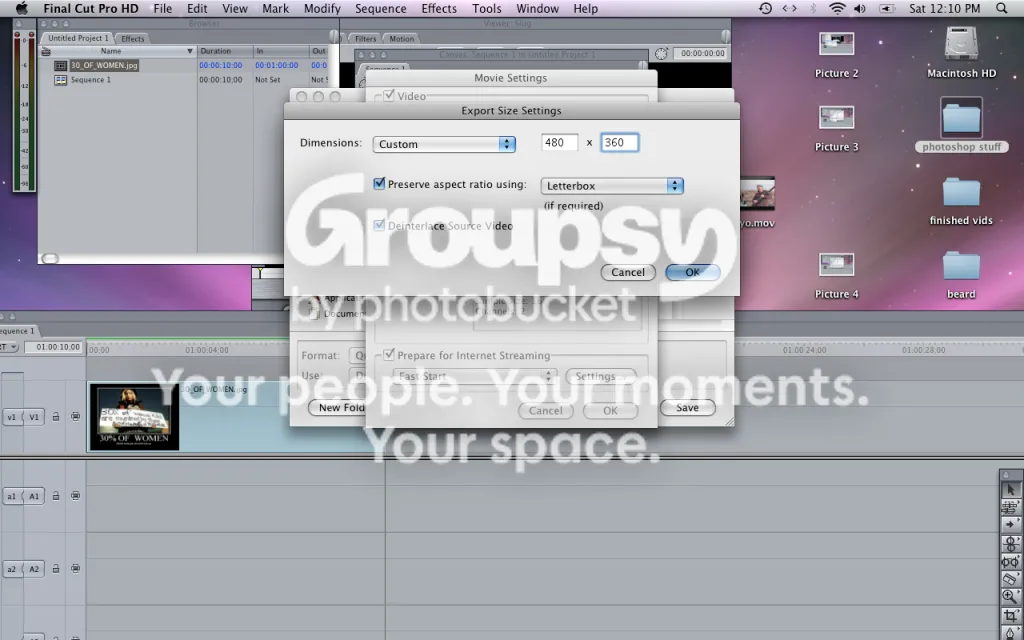Open the Time Machine menu bar icon
Viewport: 1024px width, 640px height.
(x=765, y=8)
